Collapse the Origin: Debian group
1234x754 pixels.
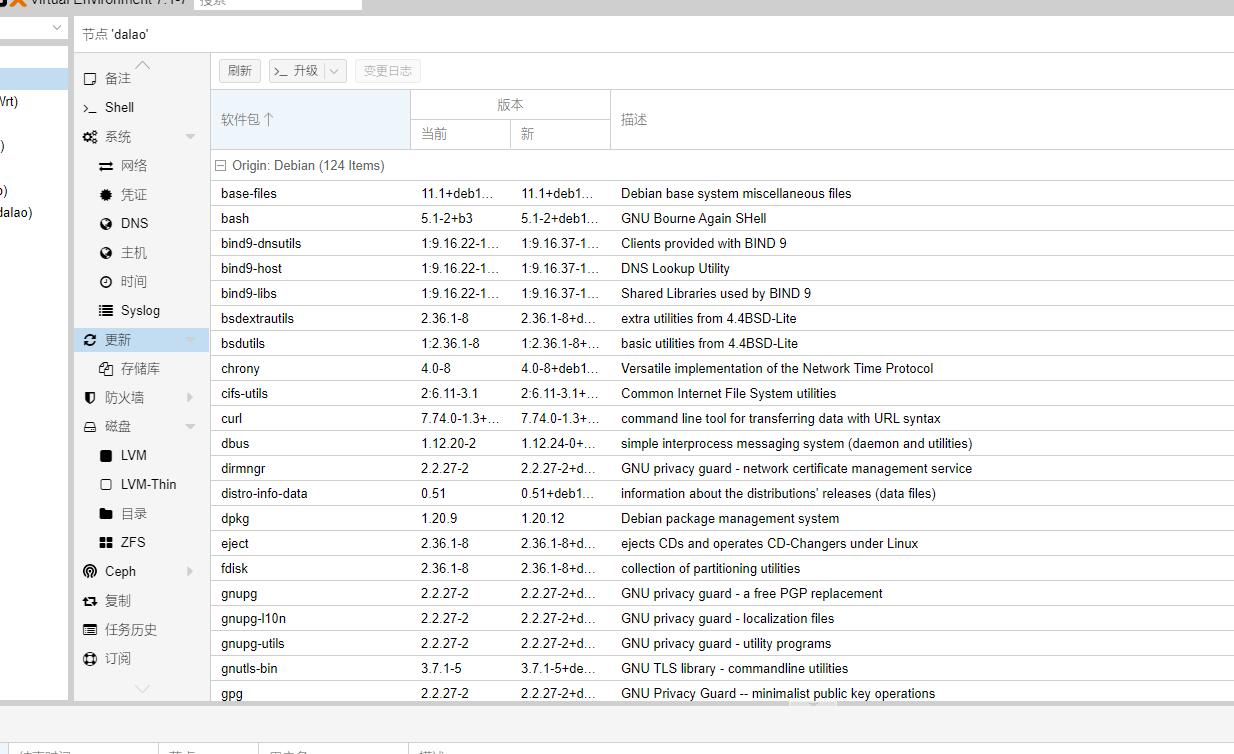pyautogui.click(x=221, y=165)
